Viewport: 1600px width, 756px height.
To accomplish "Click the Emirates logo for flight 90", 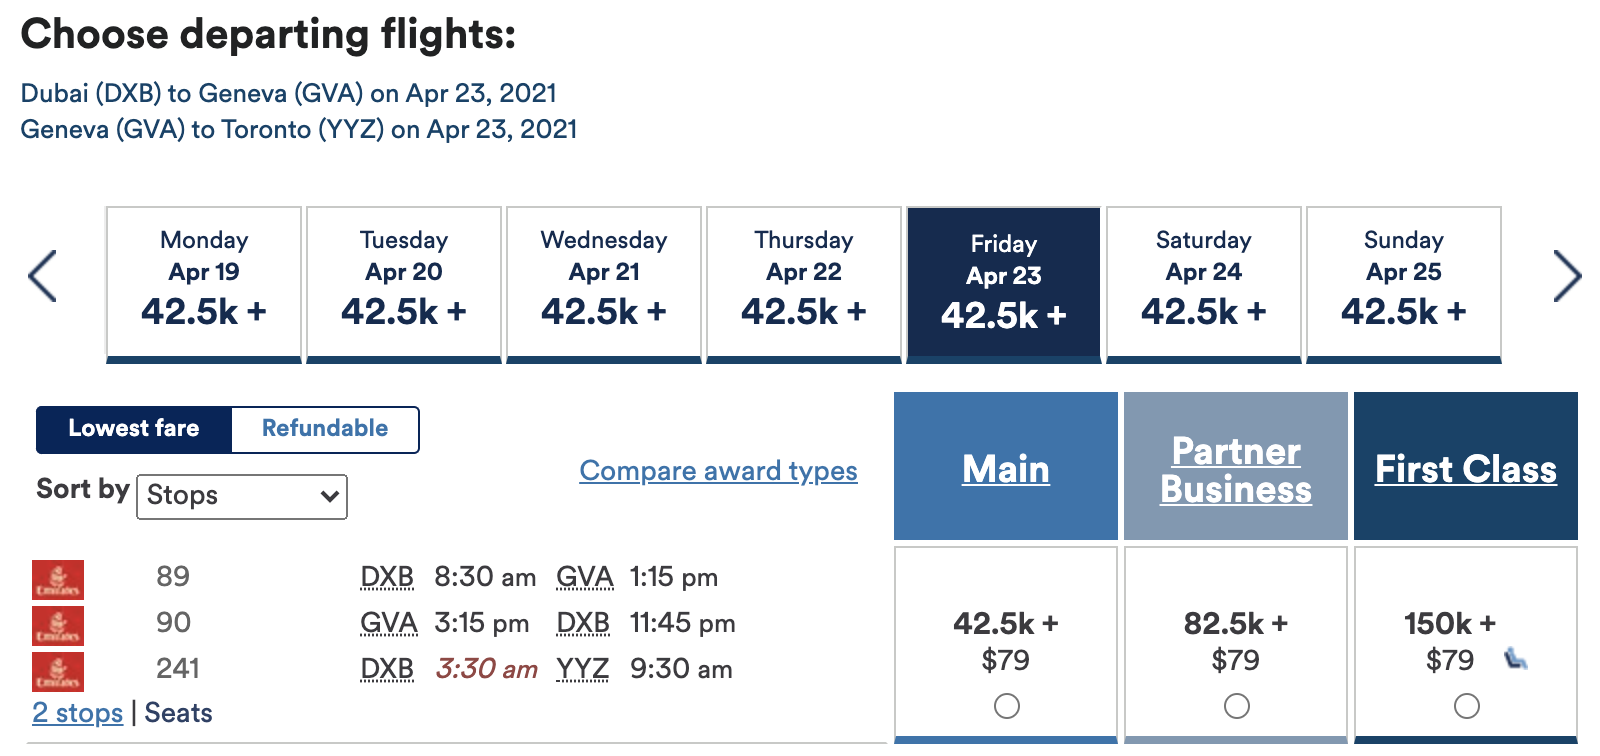I will [58, 625].
